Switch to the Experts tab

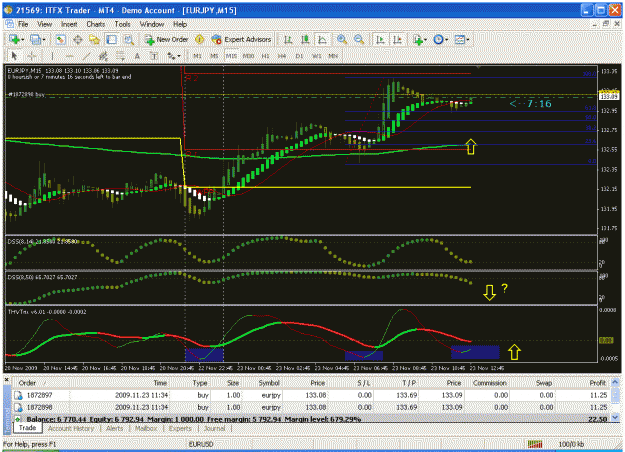[180, 428]
